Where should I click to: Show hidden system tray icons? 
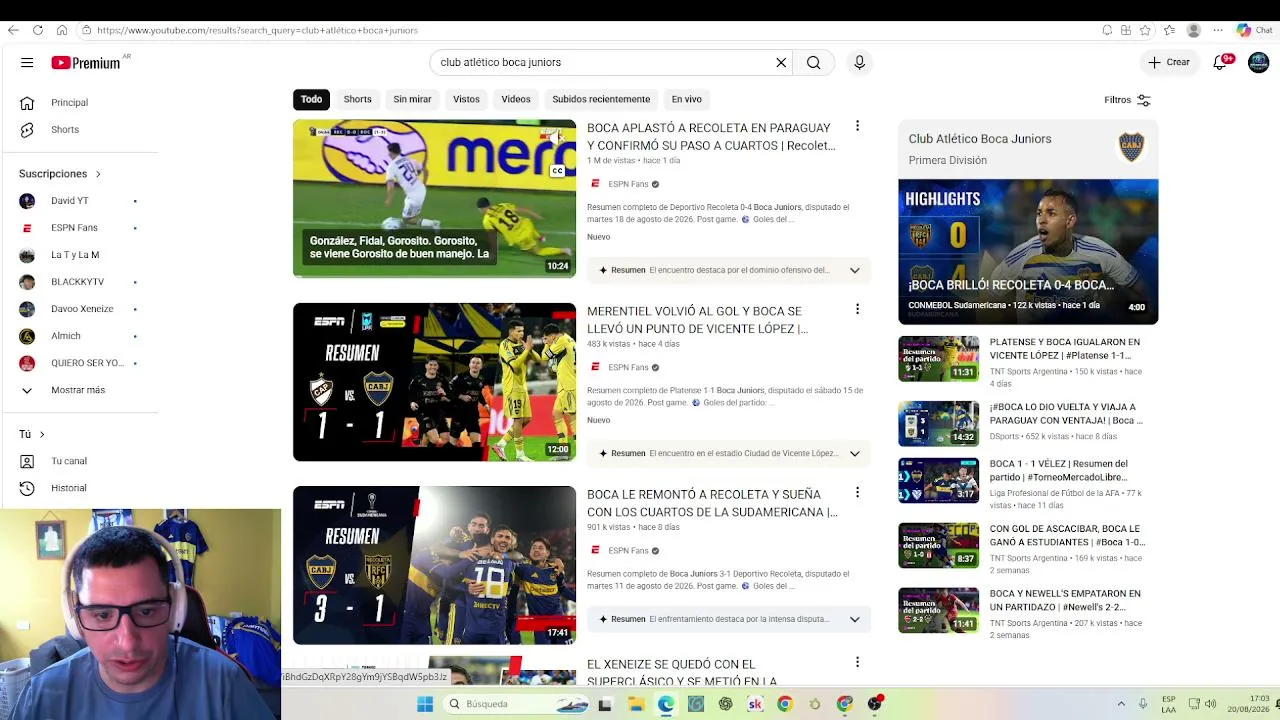coord(1121,704)
